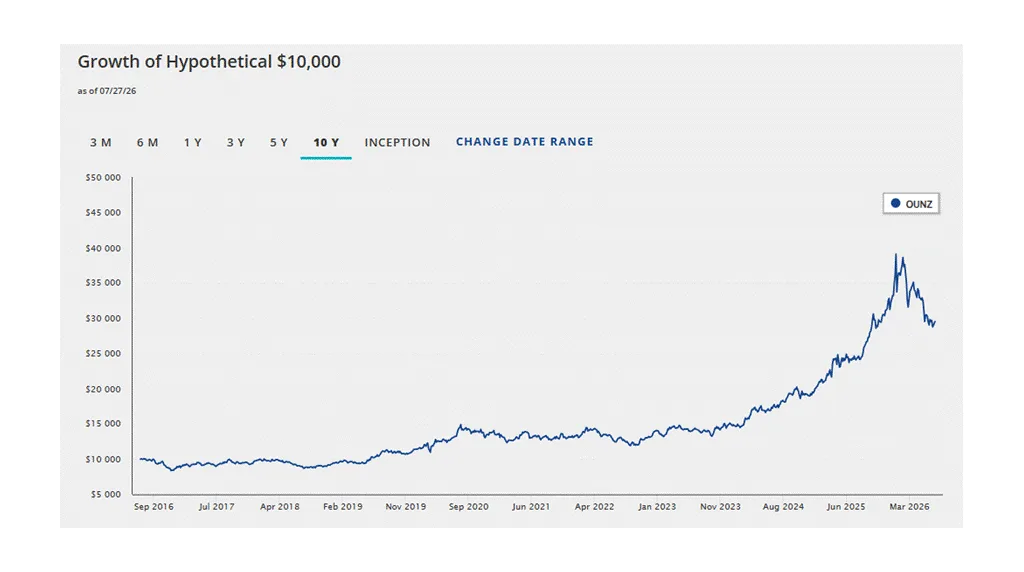1024x572 pixels.
Task: Click the Feb 2019 x-axis label
Action: click(342, 507)
